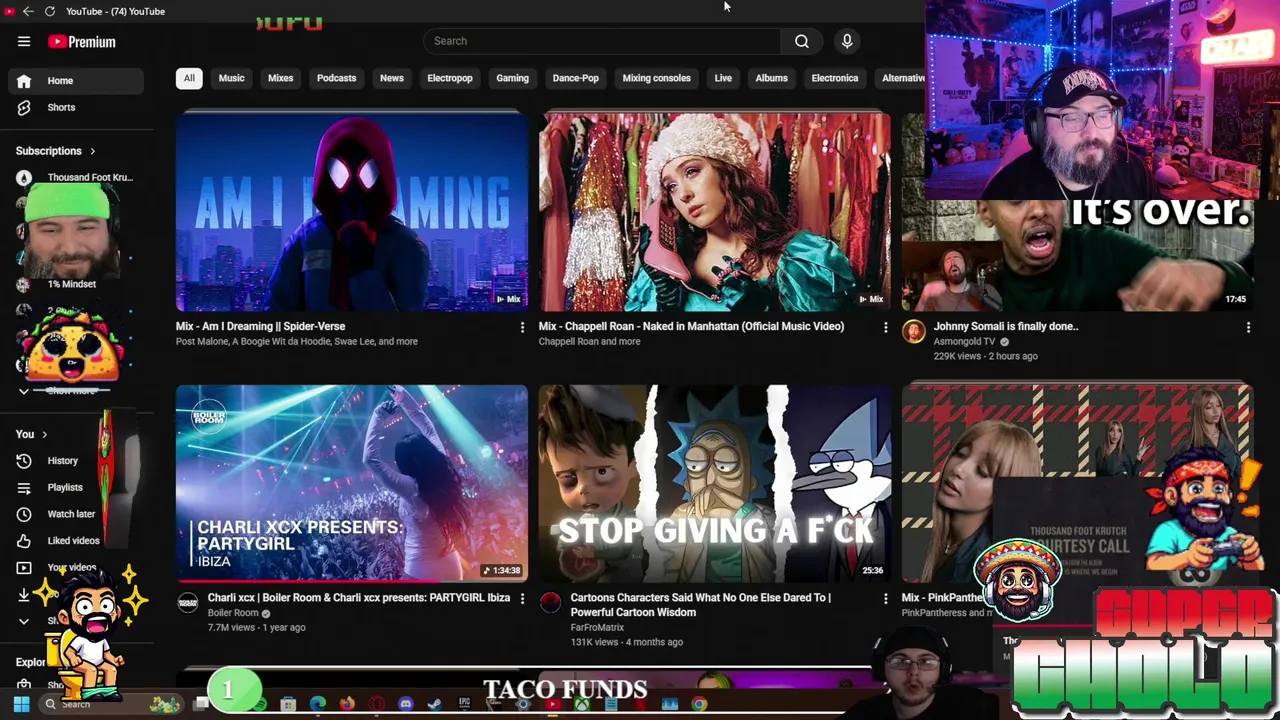Select the Electropop filter chip
The width and height of the screenshot is (1280, 720).
coord(450,78)
